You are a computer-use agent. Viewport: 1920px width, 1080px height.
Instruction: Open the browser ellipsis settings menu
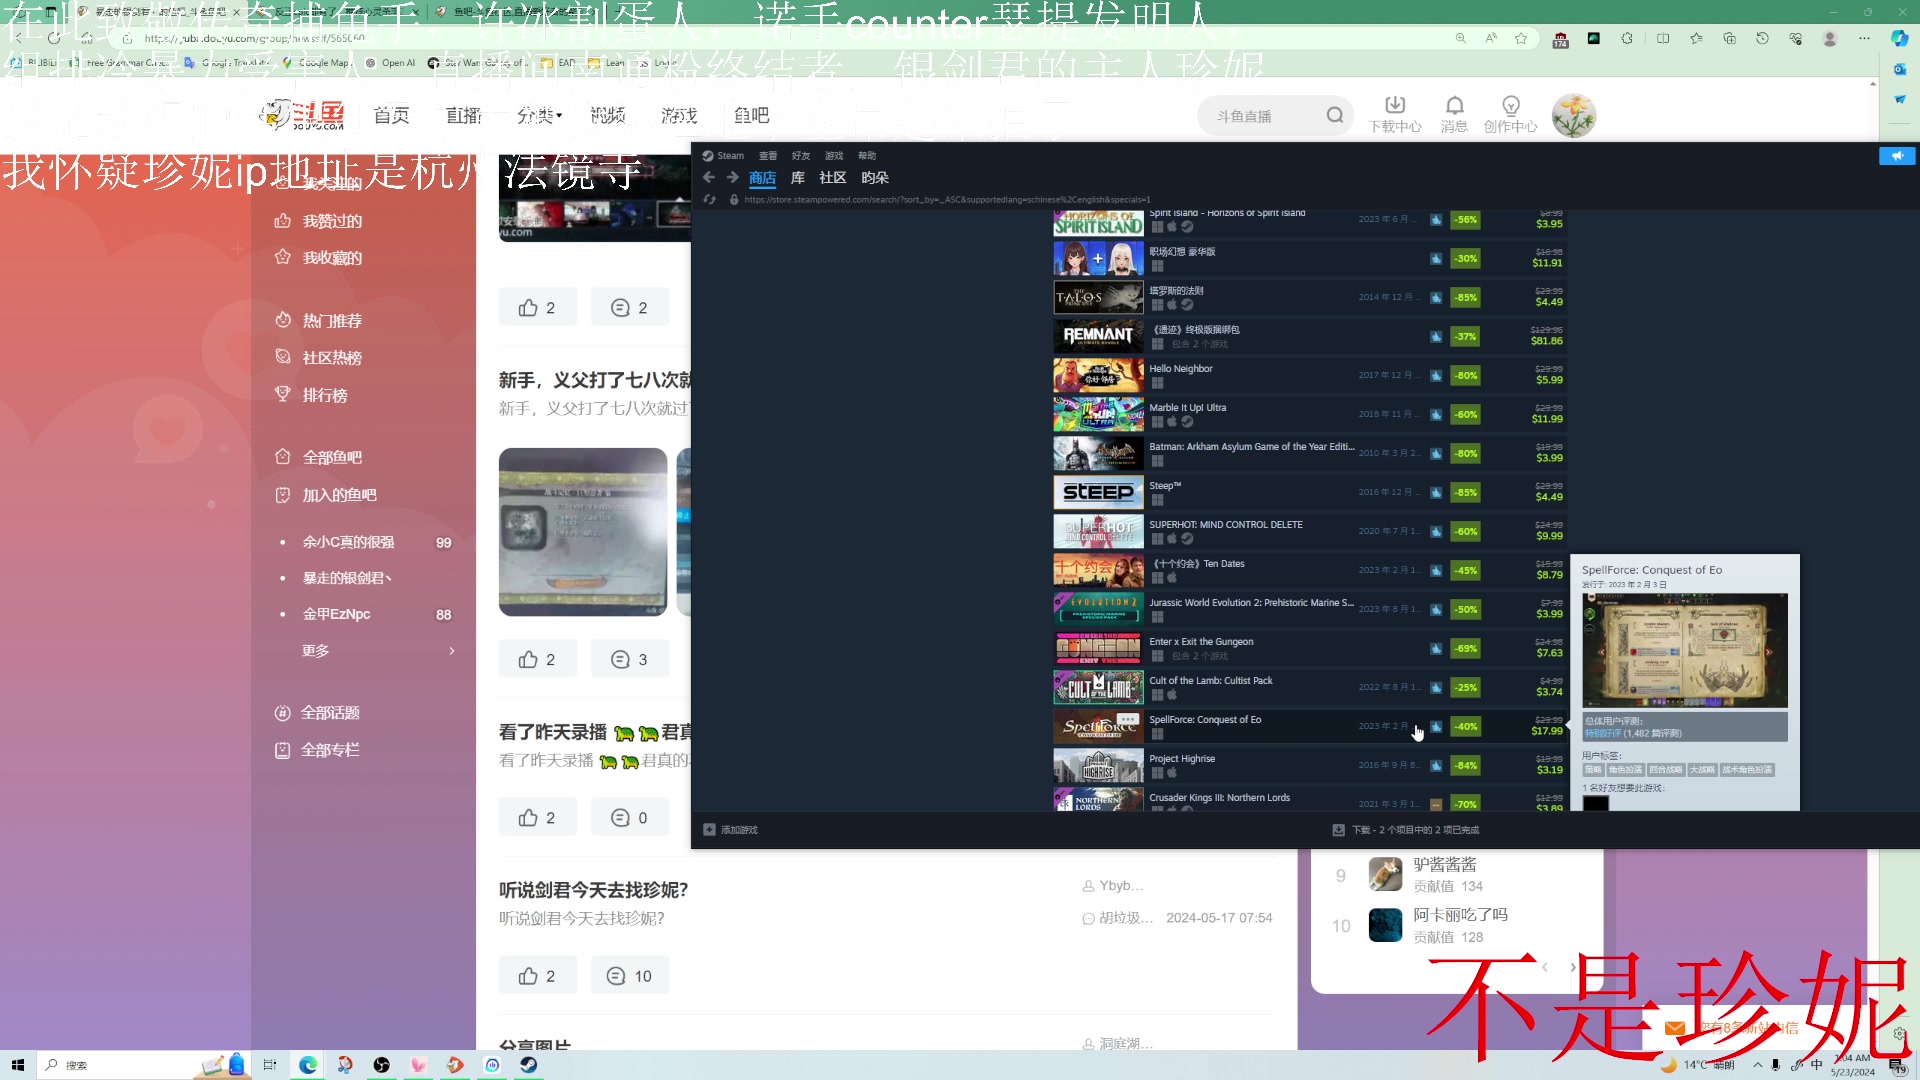point(1862,38)
